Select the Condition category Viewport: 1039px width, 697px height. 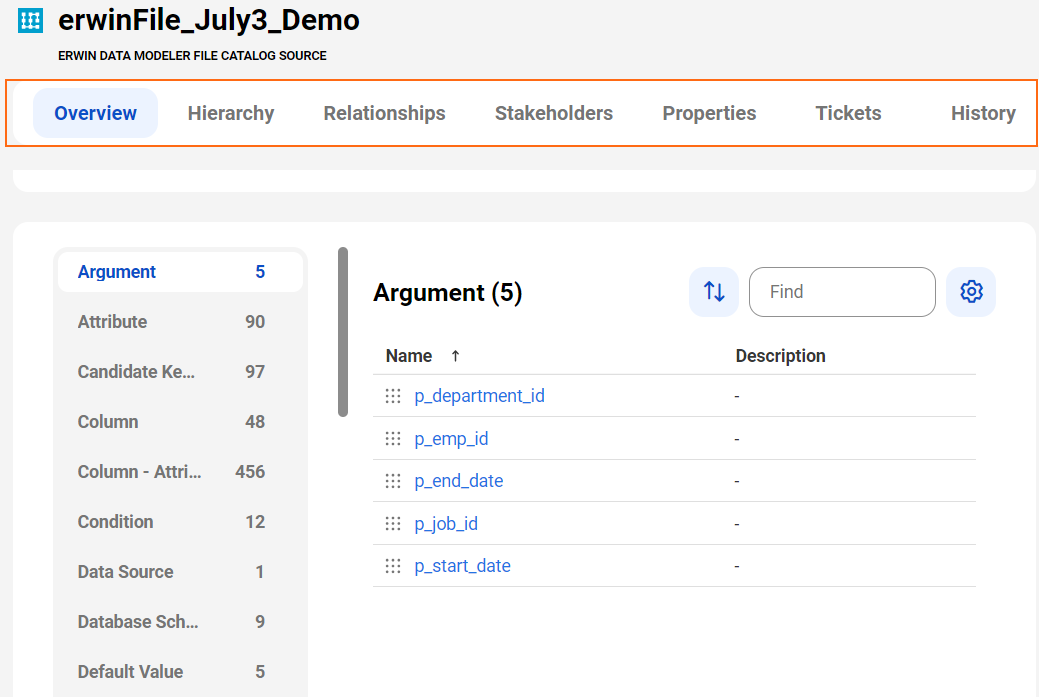(x=180, y=522)
